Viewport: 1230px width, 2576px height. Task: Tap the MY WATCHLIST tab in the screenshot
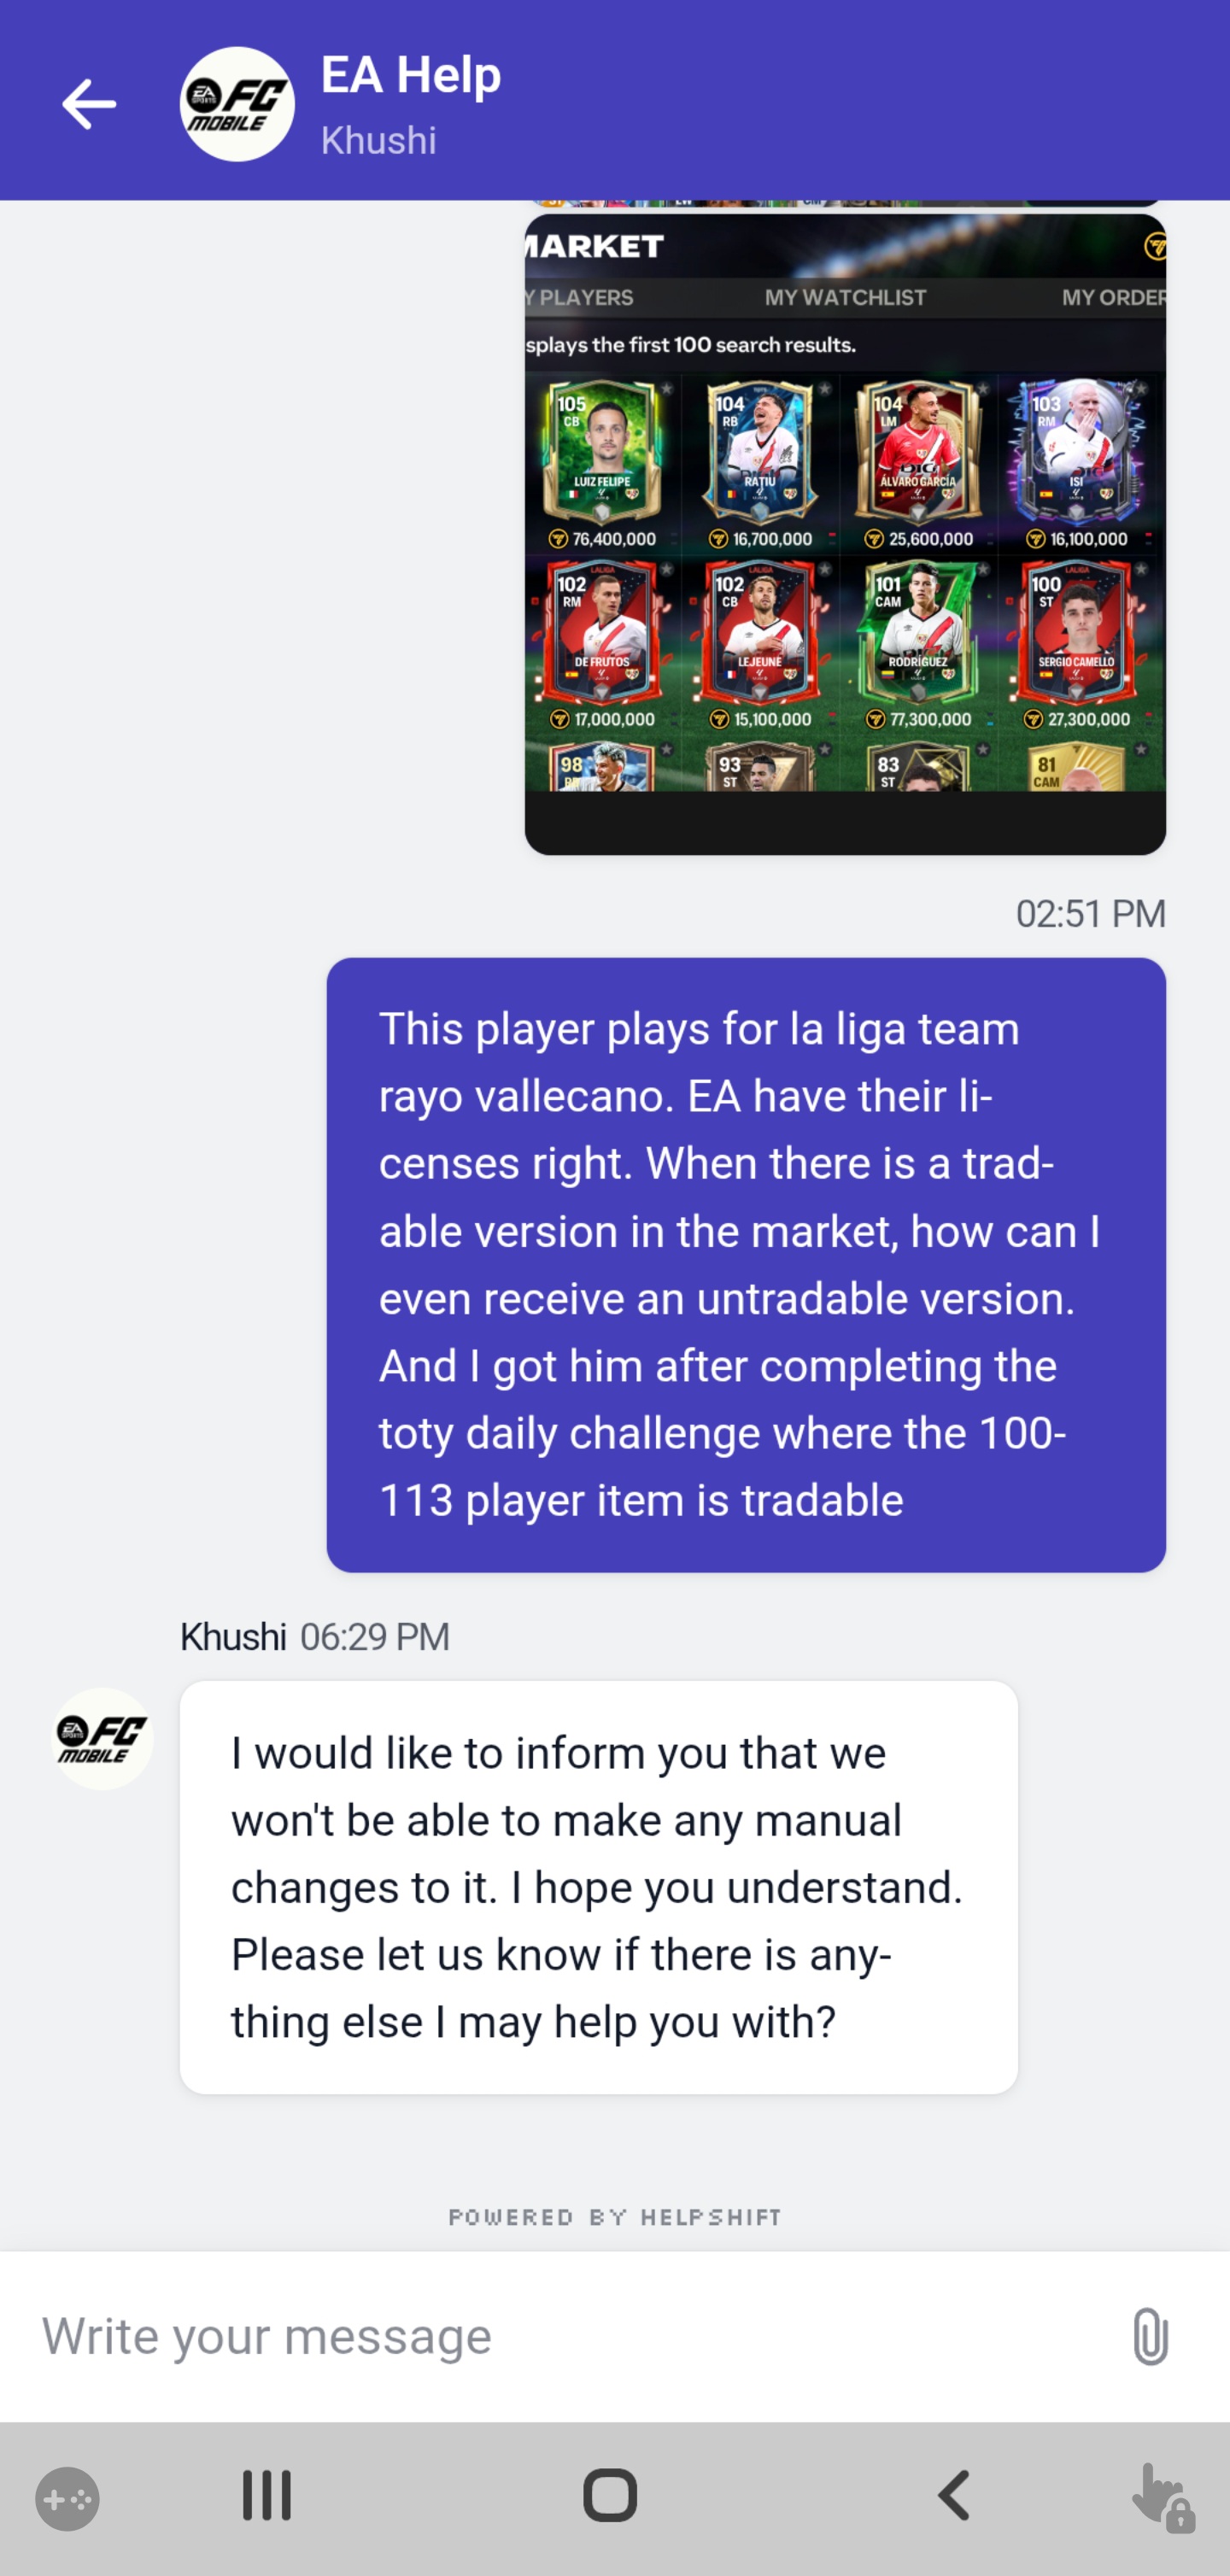coord(845,297)
